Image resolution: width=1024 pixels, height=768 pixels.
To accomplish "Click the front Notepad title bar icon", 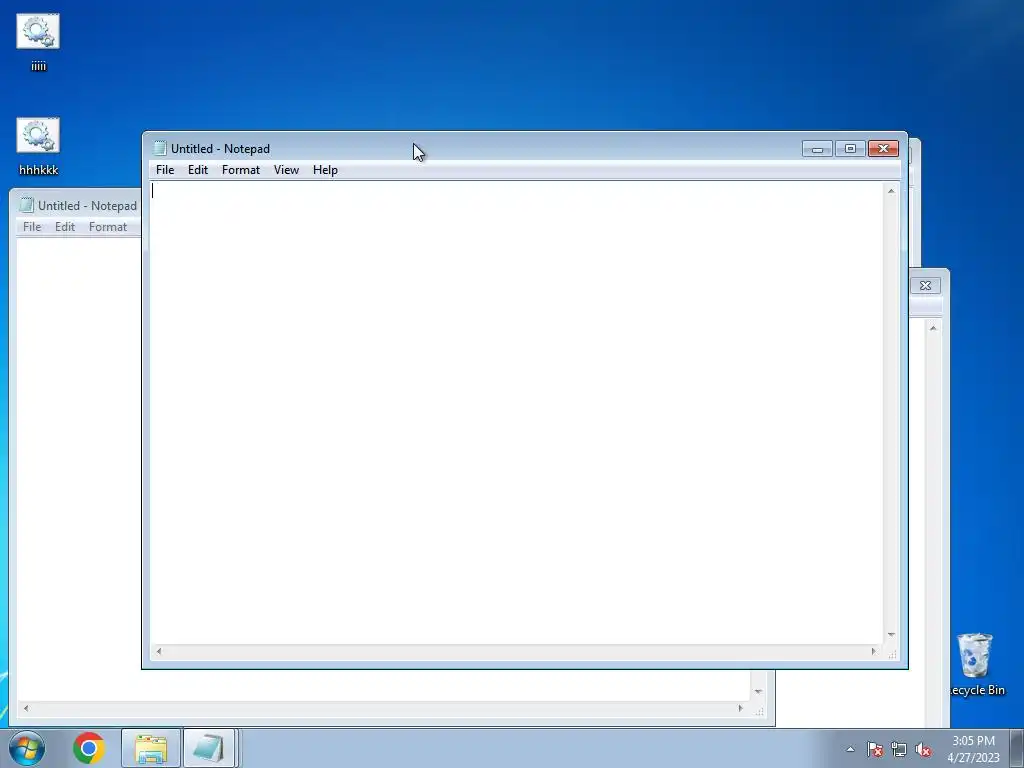I will 159,148.
